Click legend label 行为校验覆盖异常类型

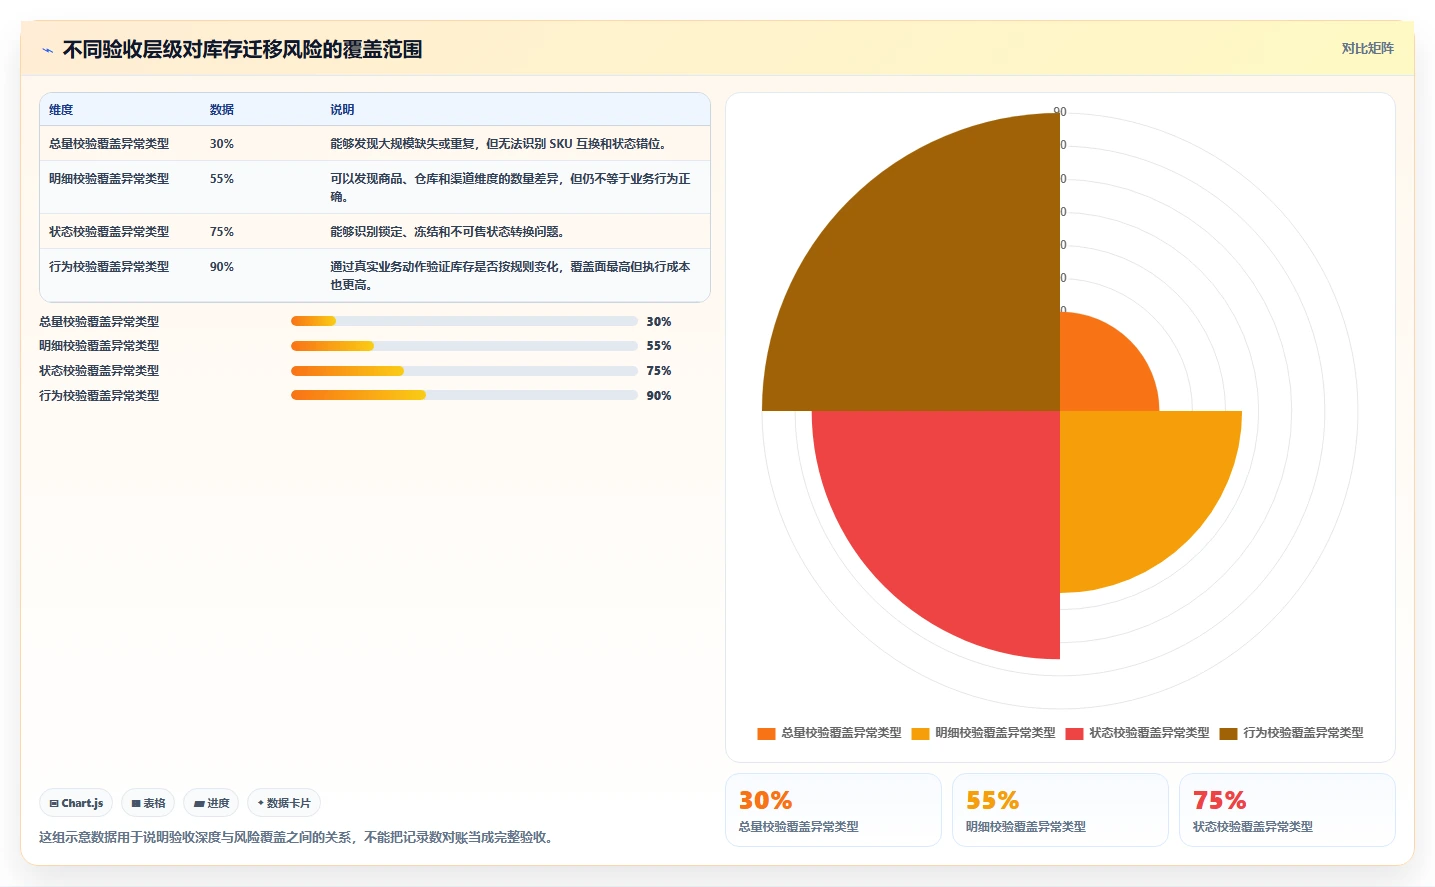1303,733
